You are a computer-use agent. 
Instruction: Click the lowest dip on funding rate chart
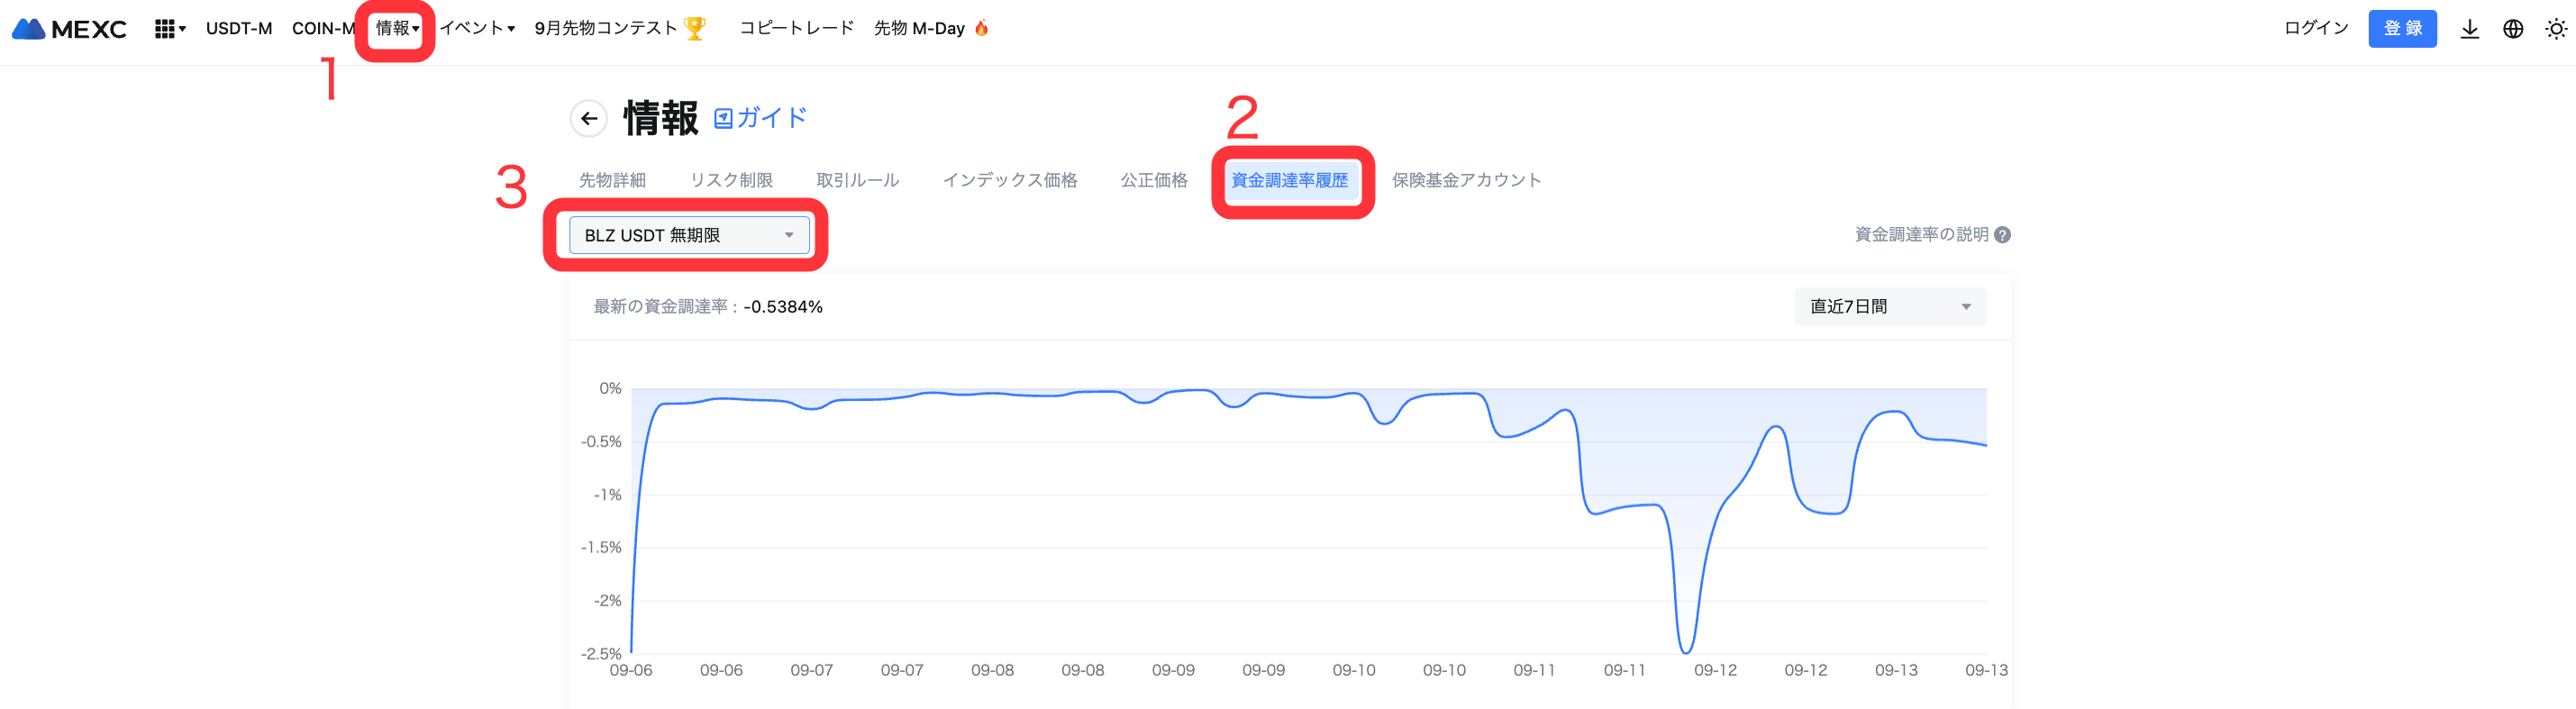coord(1687,651)
